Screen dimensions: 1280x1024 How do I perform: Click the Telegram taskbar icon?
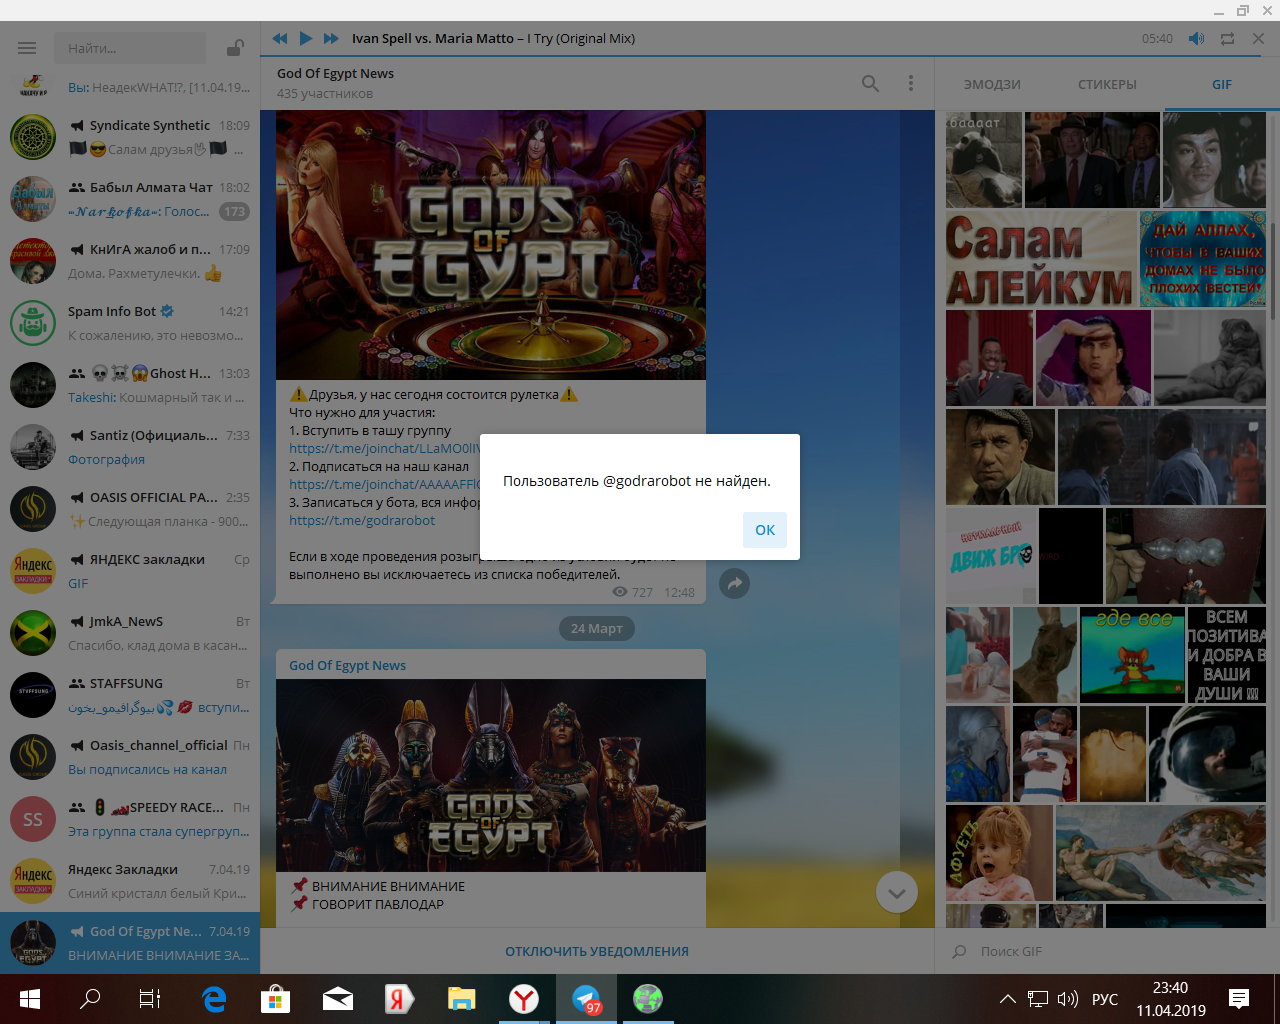point(586,999)
